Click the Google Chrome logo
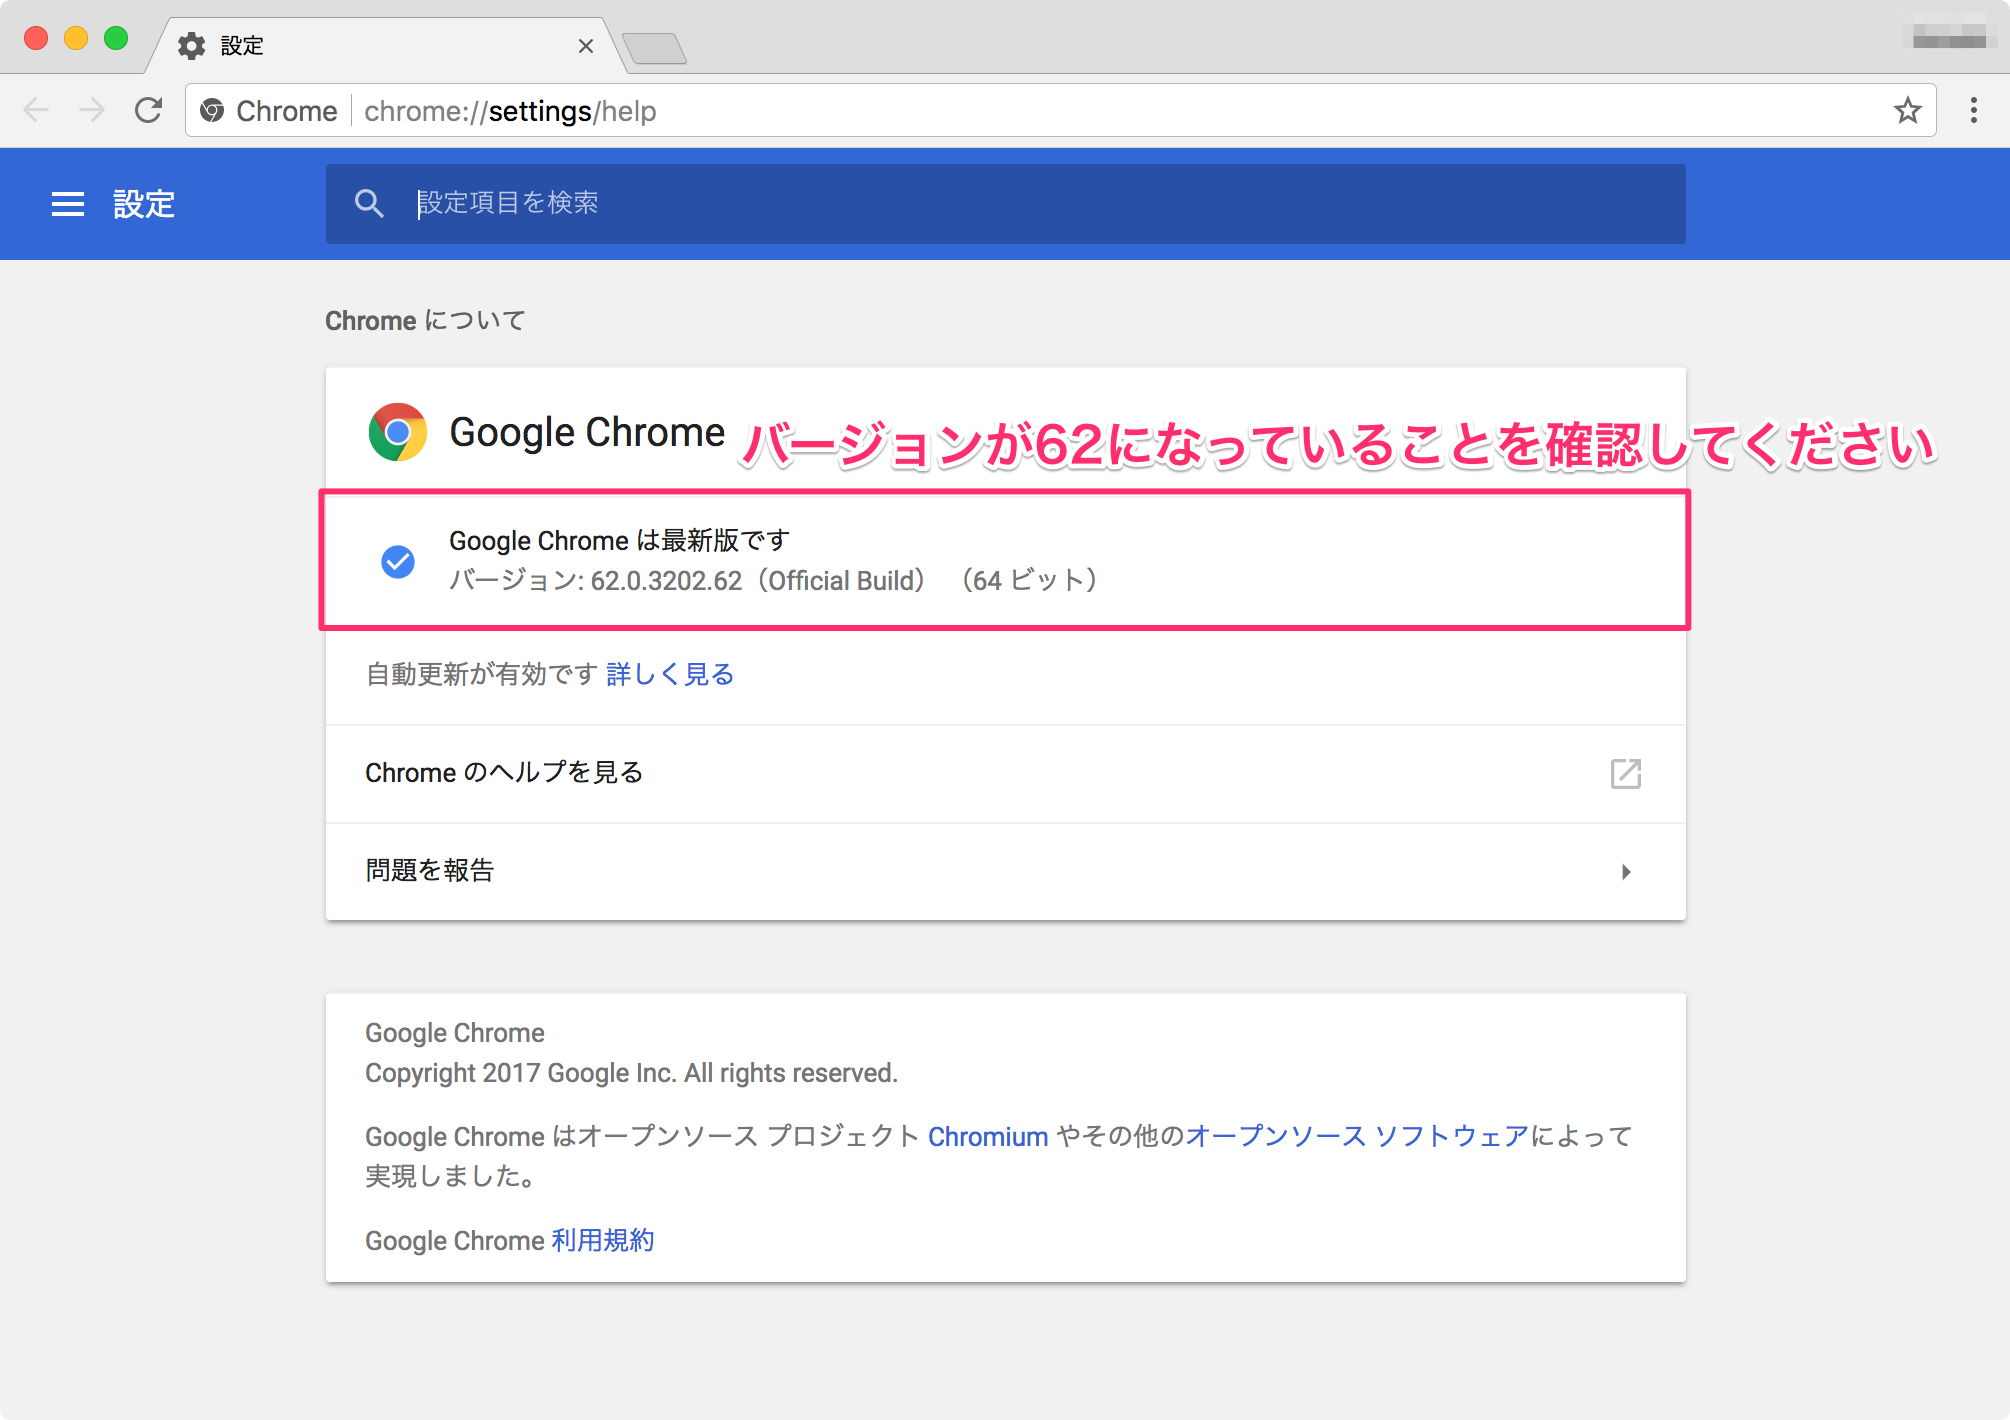The width and height of the screenshot is (2010, 1420). tap(398, 432)
